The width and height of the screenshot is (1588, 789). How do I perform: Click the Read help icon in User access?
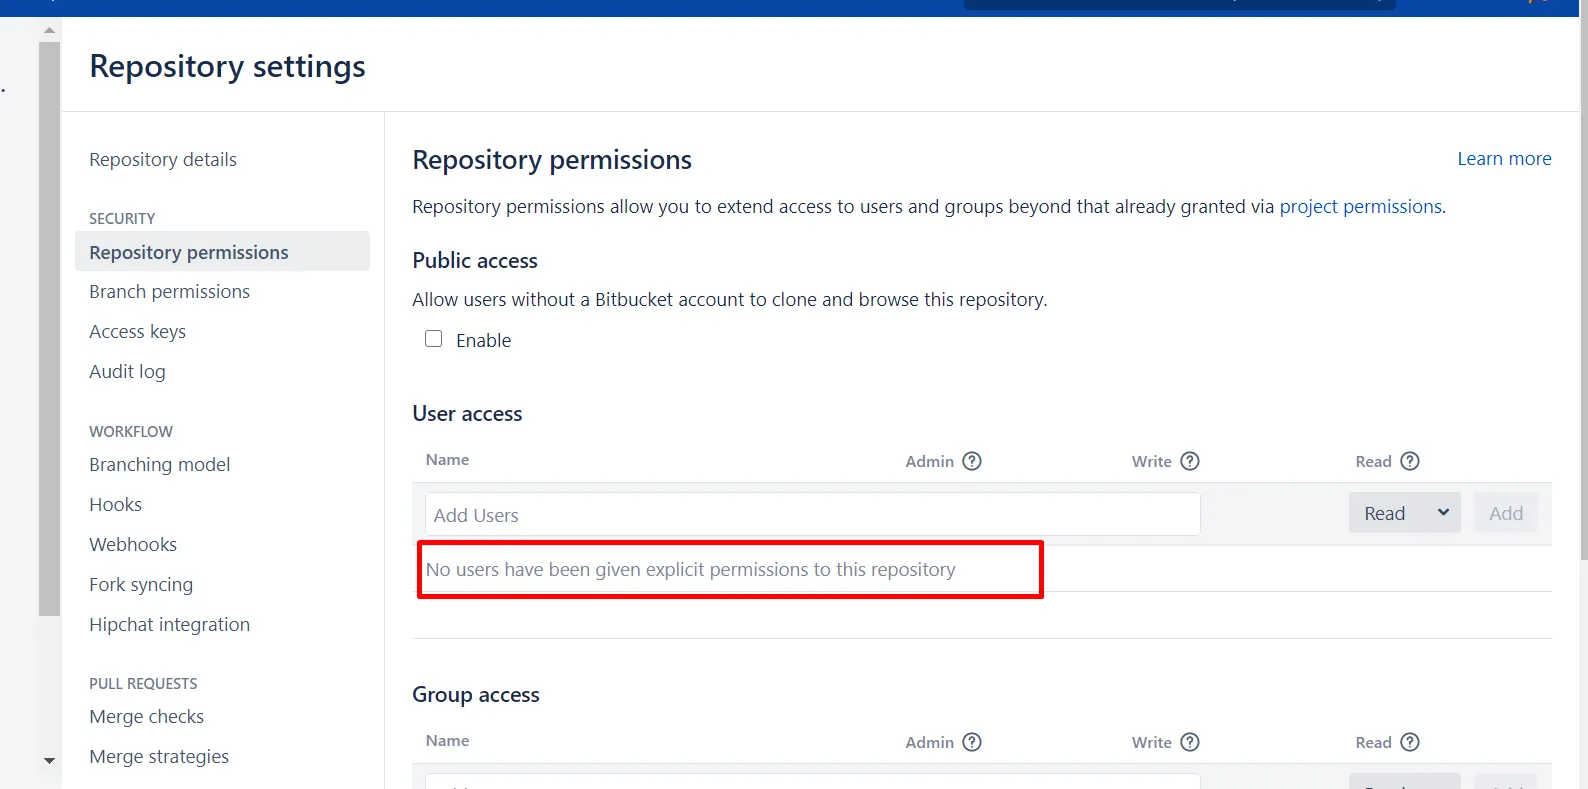[1410, 461]
